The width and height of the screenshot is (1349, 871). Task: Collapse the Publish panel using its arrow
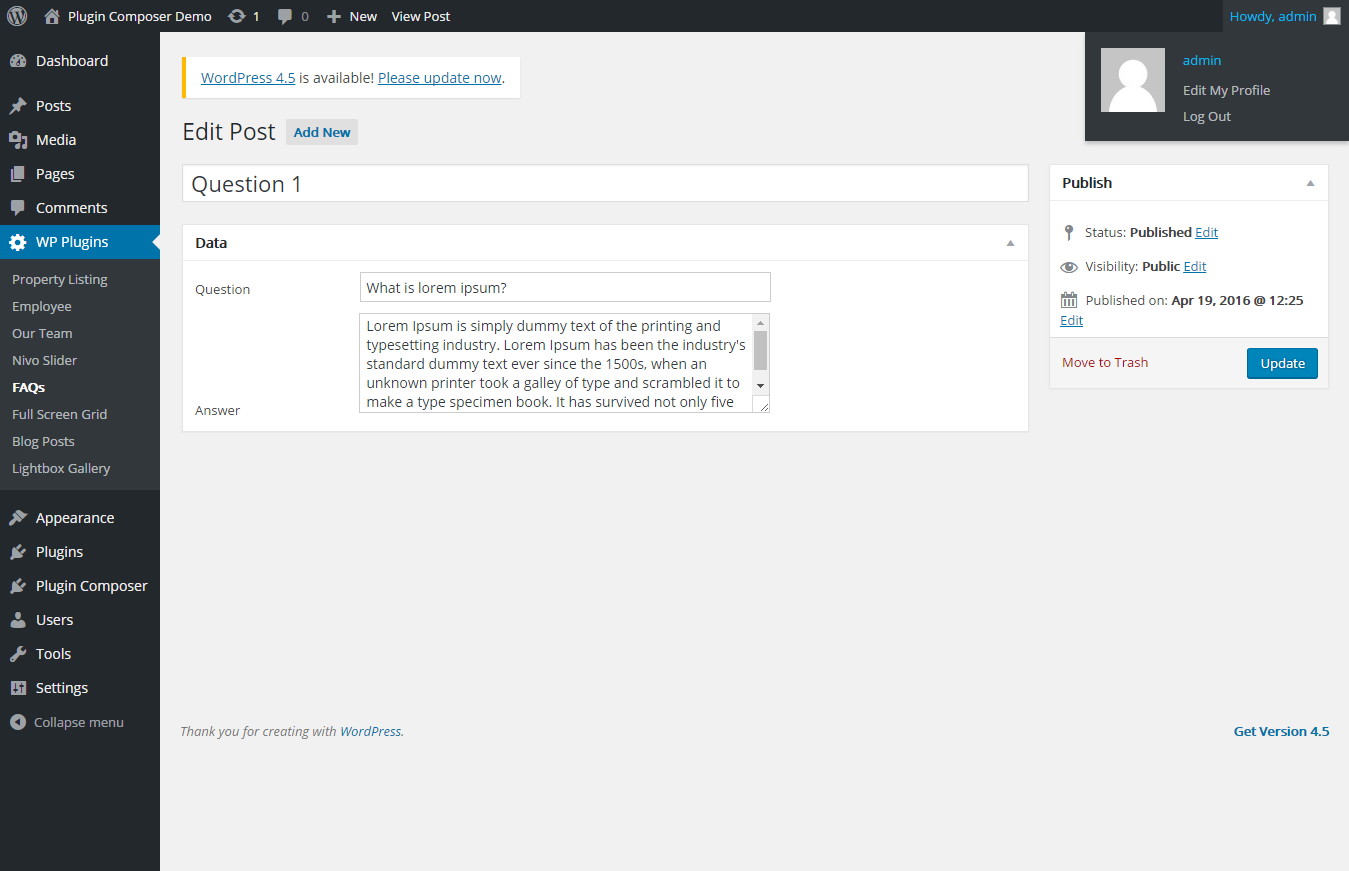pyautogui.click(x=1310, y=183)
